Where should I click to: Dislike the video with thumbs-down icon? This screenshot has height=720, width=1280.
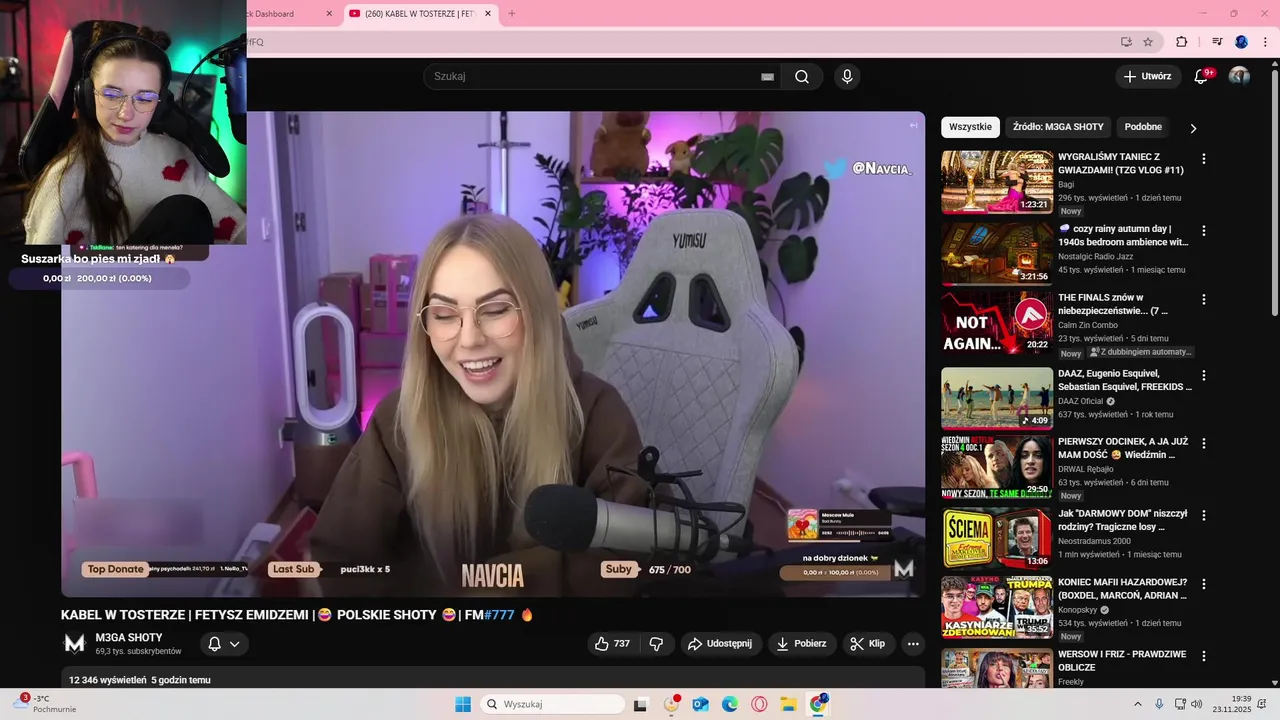pyautogui.click(x=656, y=644)
